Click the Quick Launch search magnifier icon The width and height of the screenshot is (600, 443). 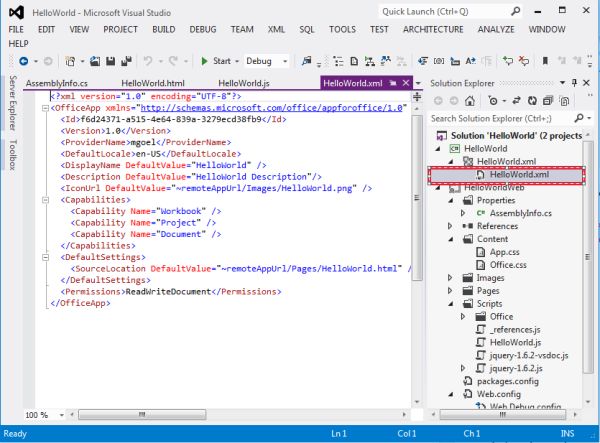[x=516, y=11]
